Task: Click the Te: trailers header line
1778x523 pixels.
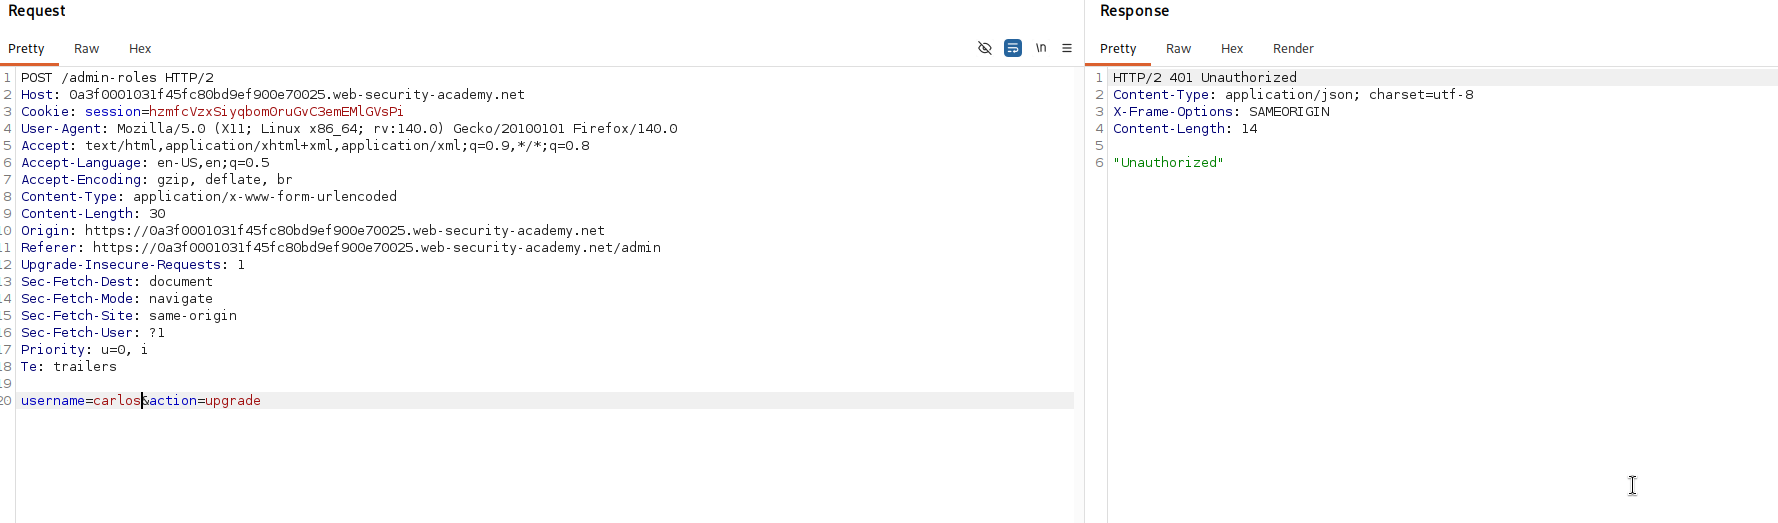Action: pyautogui.click(x=69, y=366)
